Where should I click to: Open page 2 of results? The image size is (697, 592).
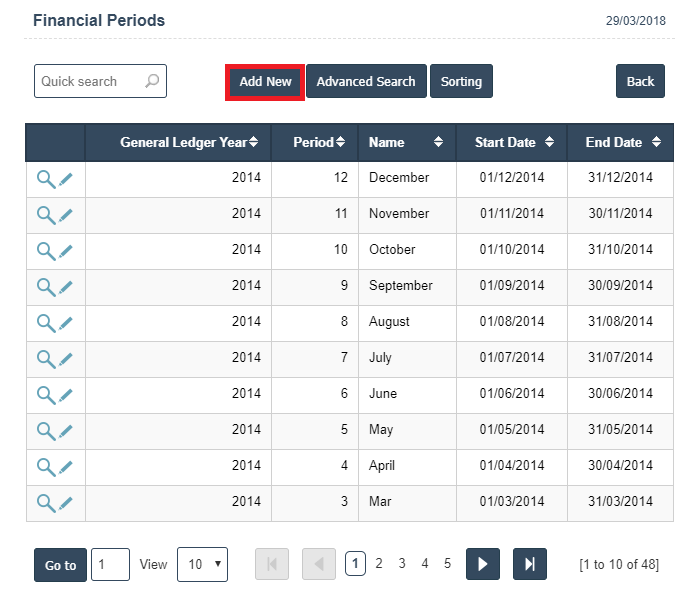[x=379, y=564]
